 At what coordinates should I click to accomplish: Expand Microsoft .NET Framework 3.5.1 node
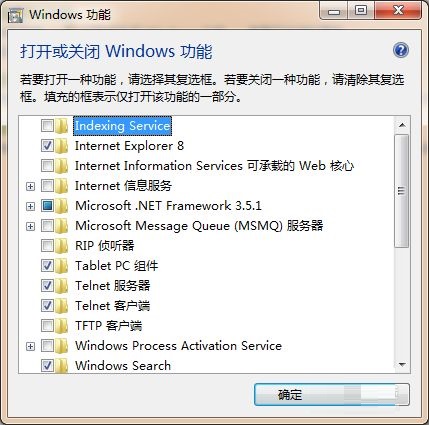pyautogui.click(x=30, y=206)
